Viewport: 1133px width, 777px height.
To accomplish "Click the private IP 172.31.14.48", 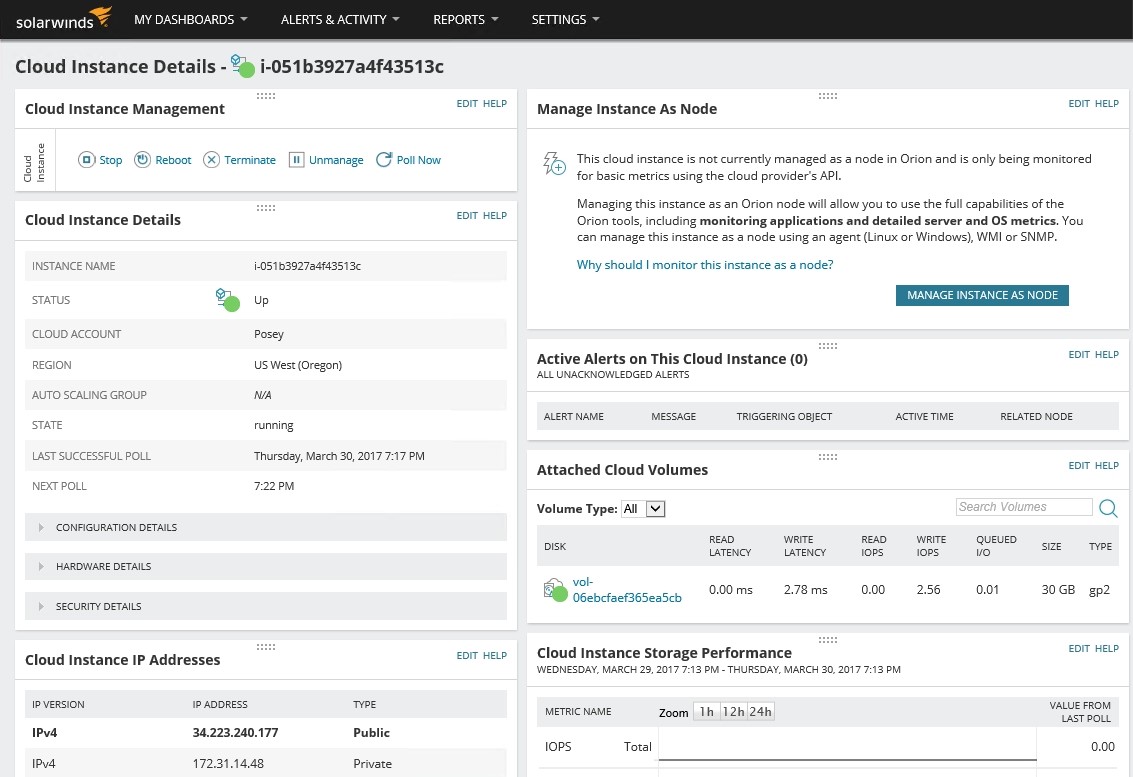I will 228,764.
